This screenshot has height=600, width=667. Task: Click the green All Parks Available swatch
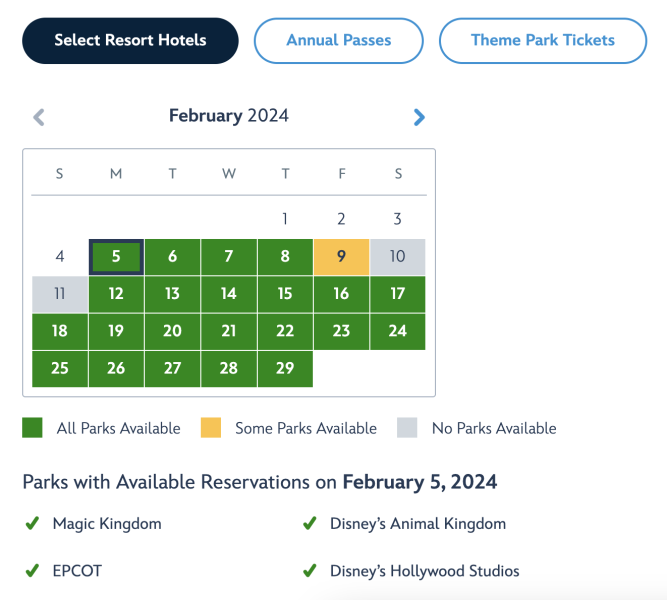pos(33,428)
